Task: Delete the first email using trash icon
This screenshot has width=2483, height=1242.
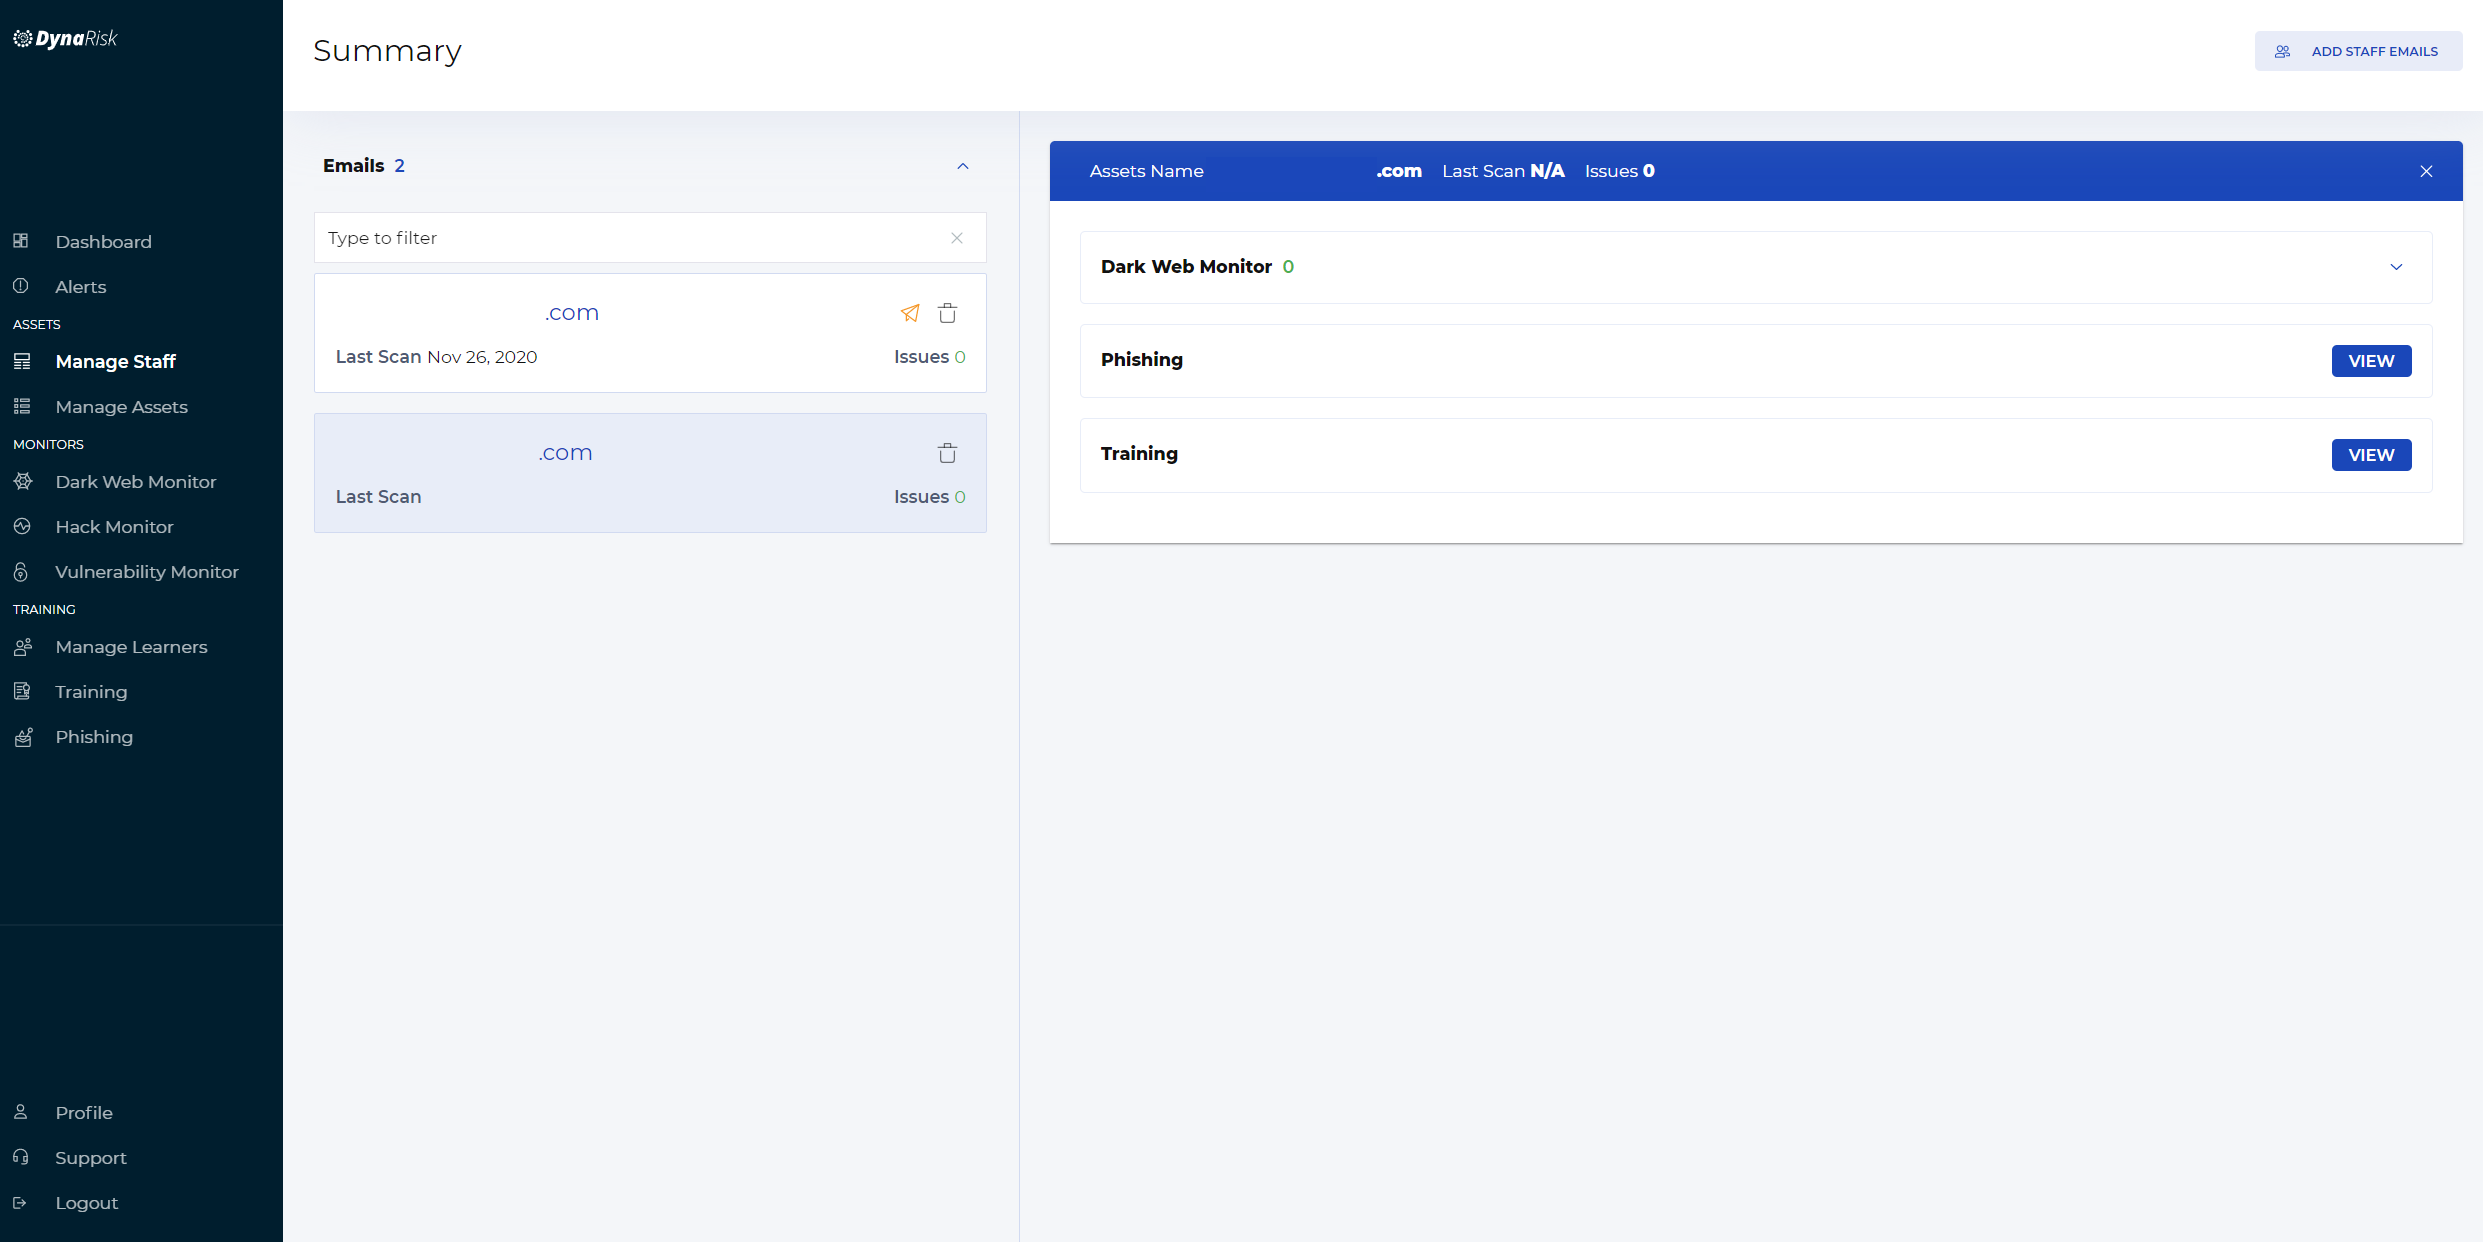Action: click(x=947, y=313)
